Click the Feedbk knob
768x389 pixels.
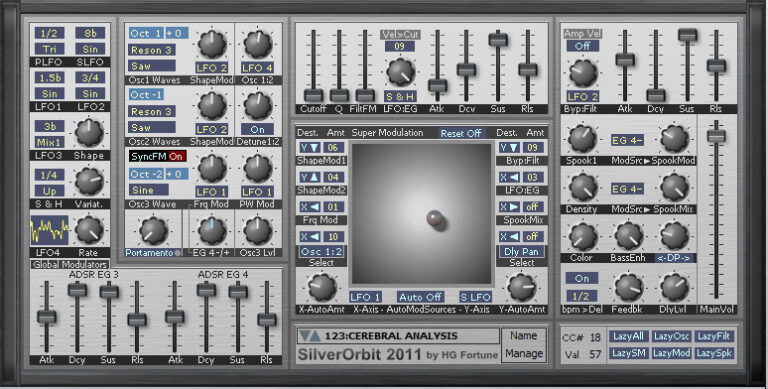[x=628, y=288]
